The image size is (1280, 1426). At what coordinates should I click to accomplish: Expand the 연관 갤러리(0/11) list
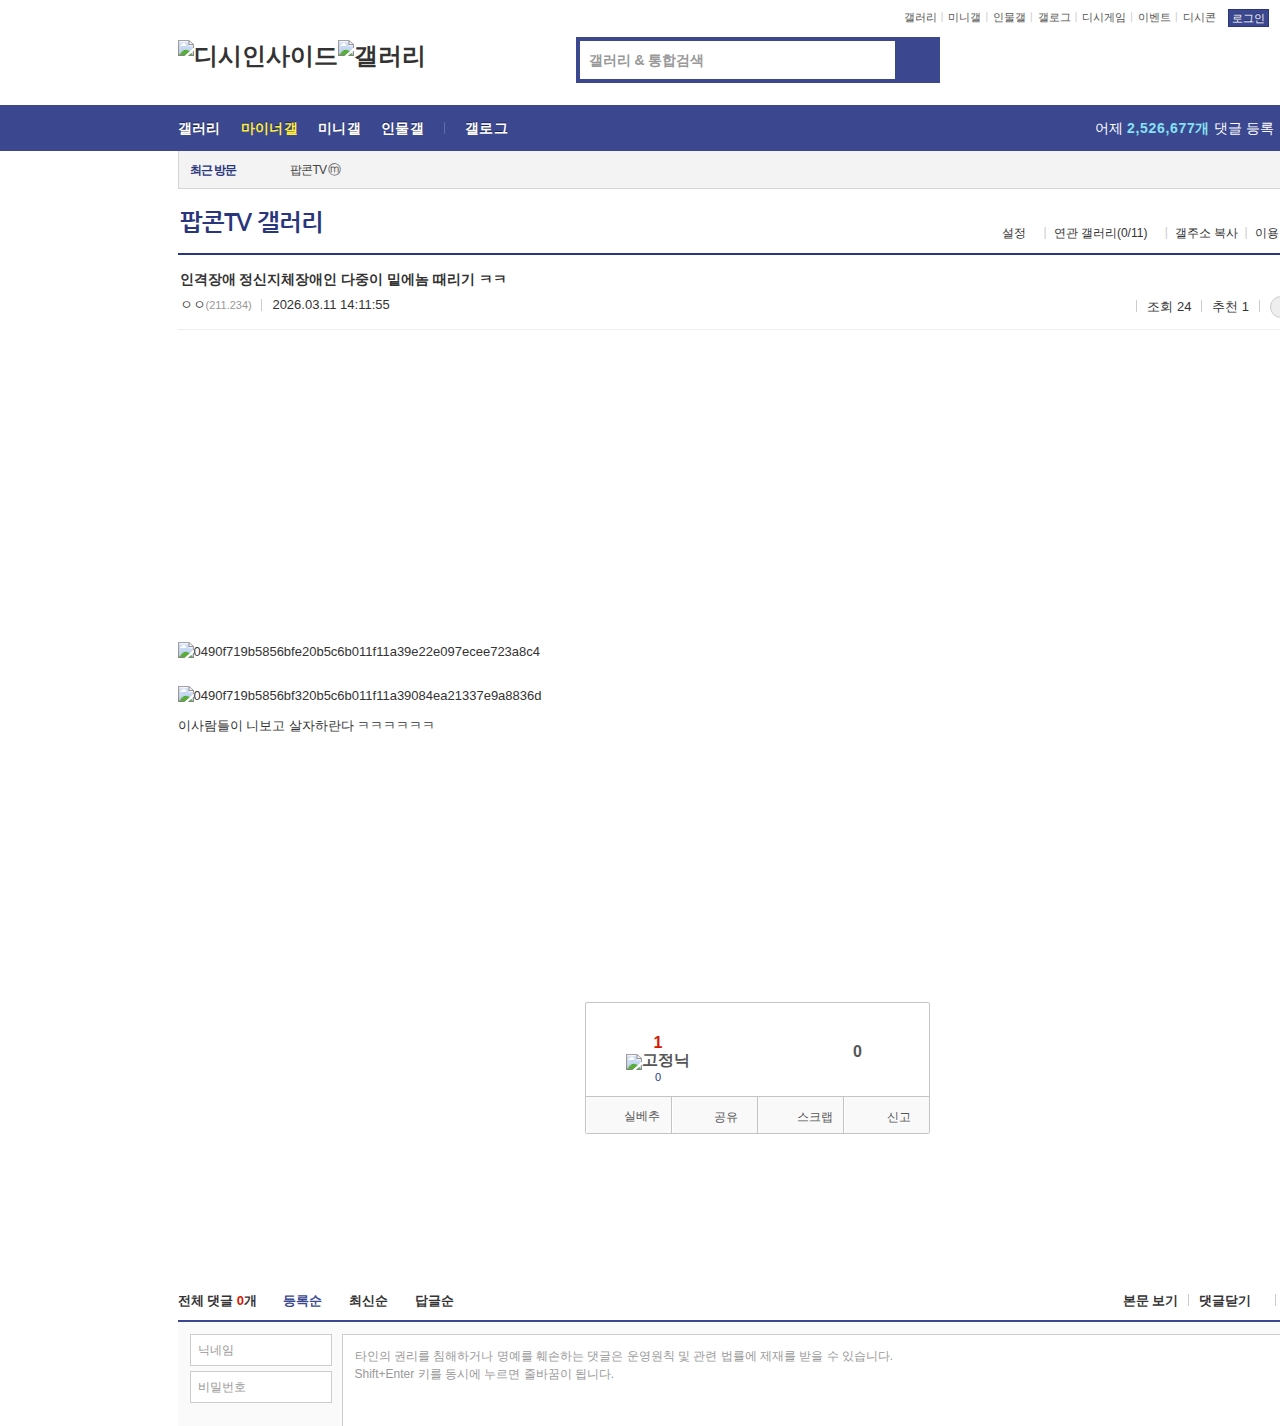tap(1100, 233)
